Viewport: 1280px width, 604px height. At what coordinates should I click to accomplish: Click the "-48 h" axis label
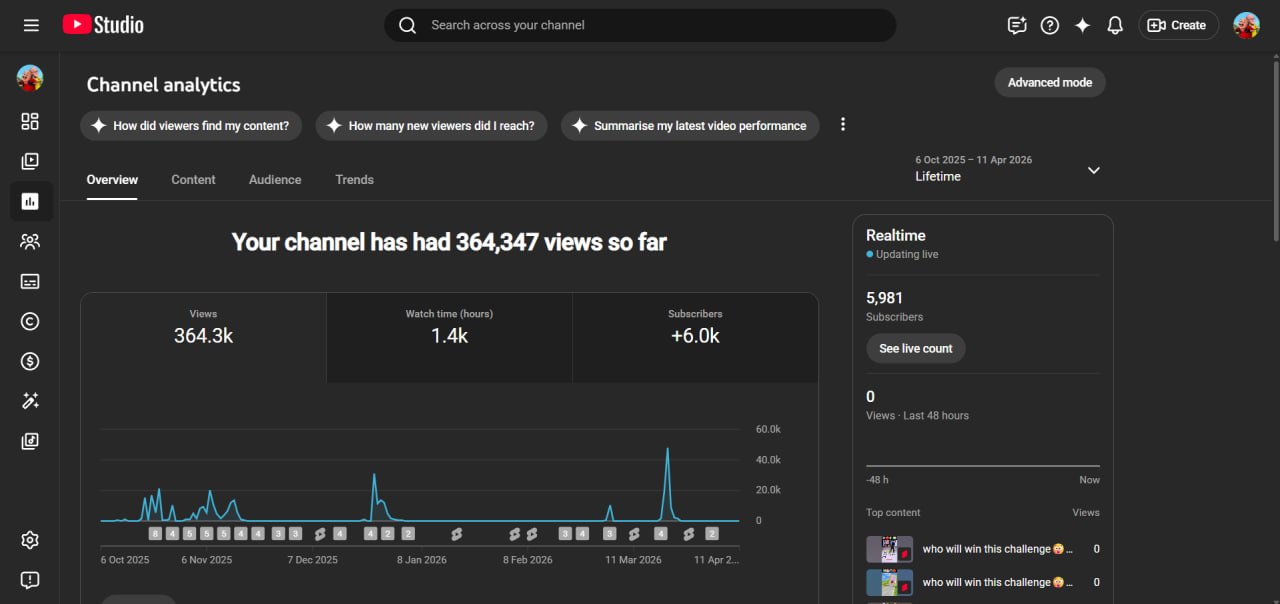877,480
